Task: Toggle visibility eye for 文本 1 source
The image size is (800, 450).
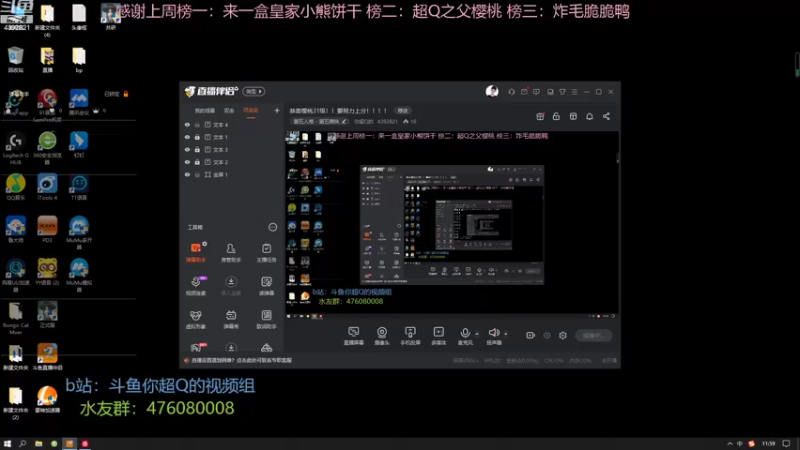Action: pos(187,137)
